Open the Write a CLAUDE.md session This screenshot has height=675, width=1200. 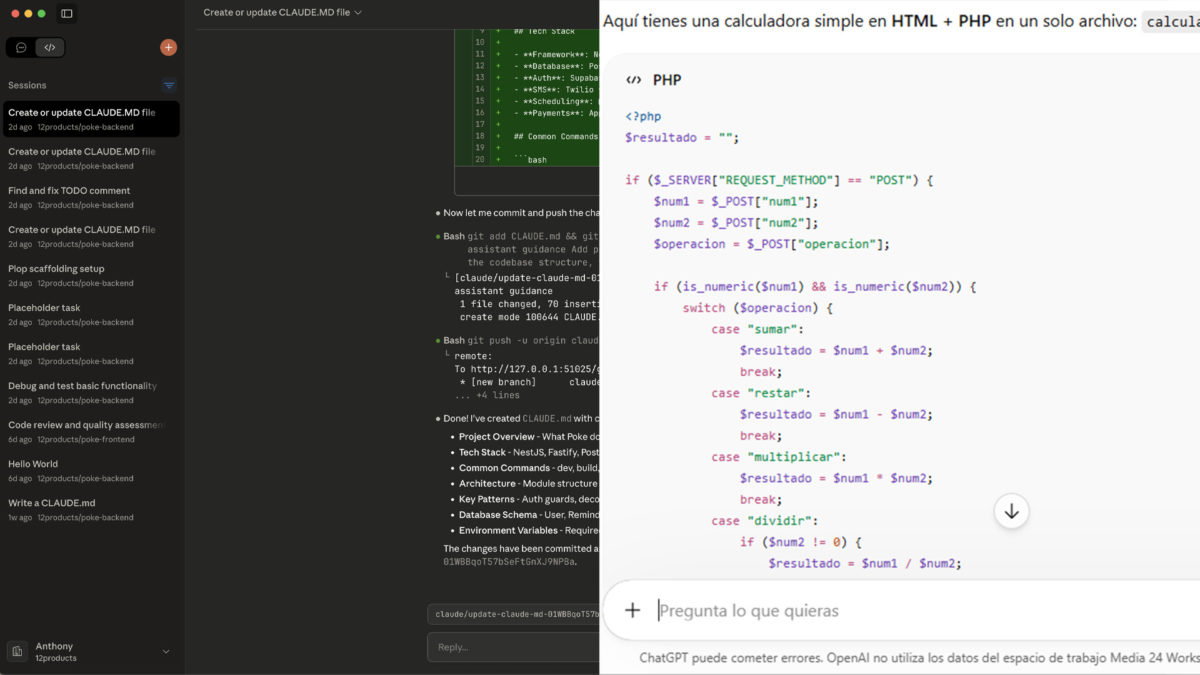pyautogui.click(x=92, y=509)
